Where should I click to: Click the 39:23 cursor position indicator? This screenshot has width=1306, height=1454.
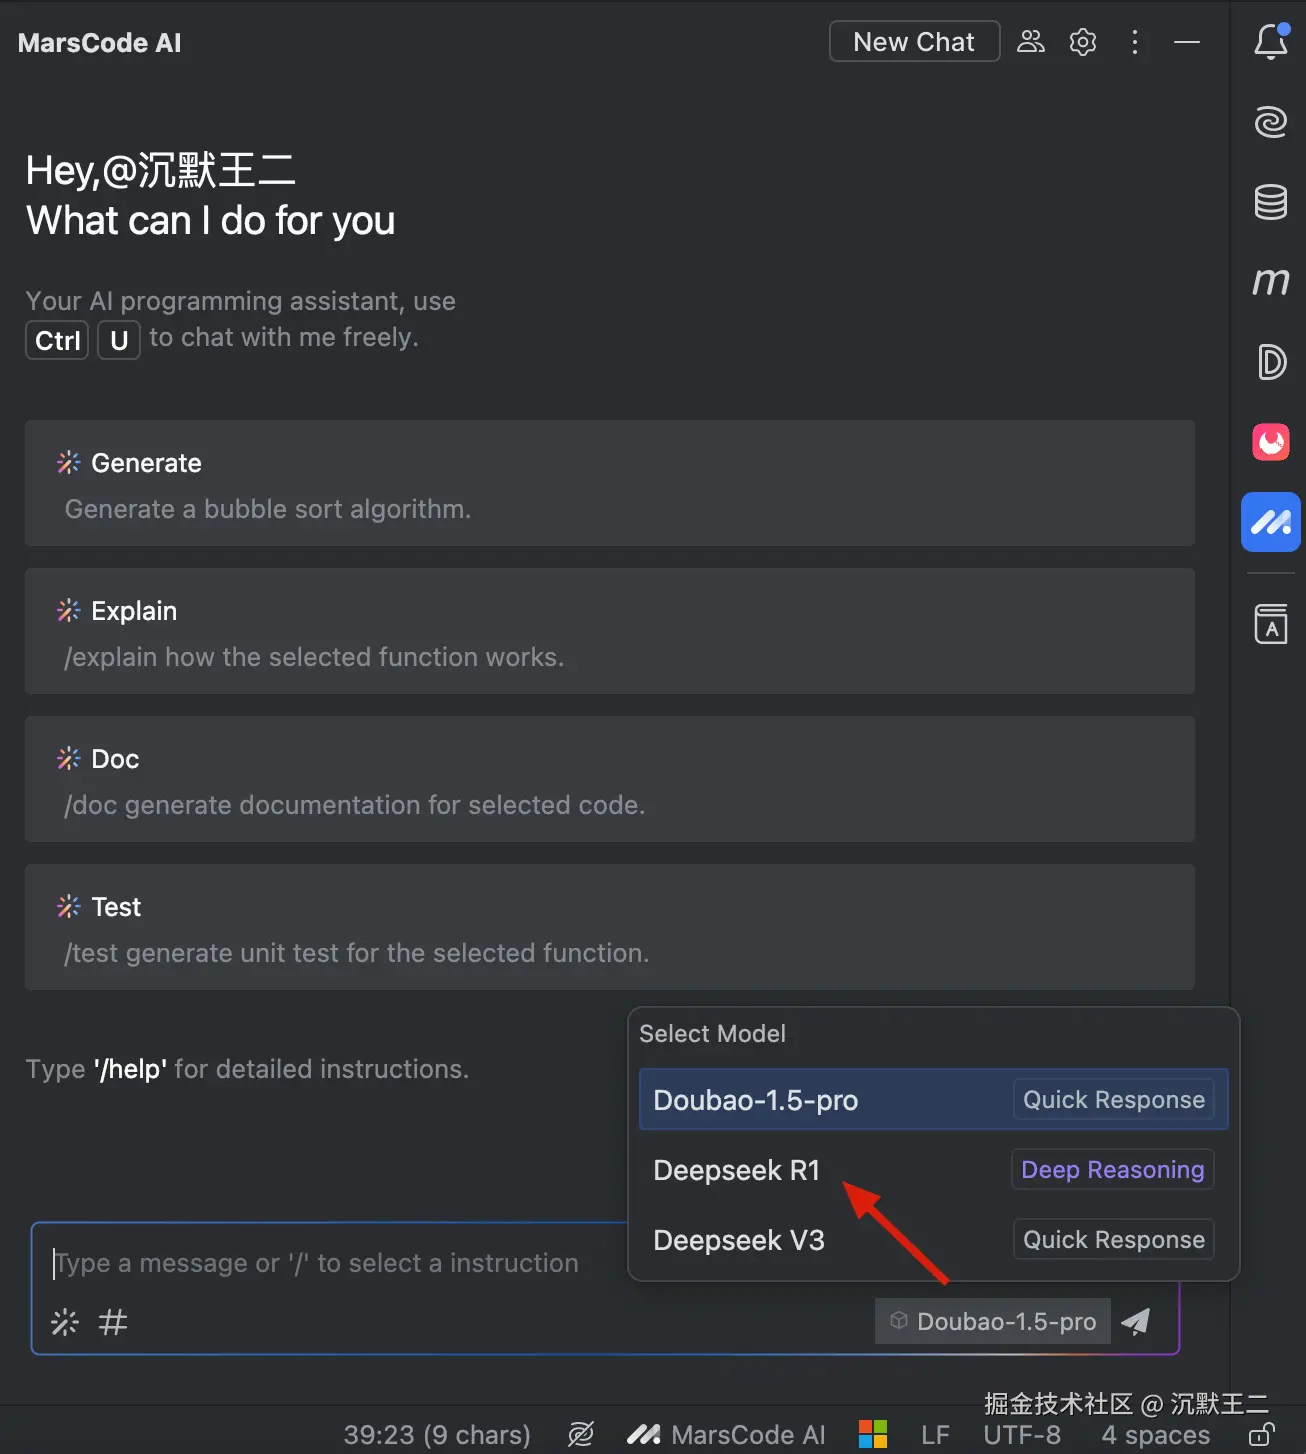tap(437, 1435)
